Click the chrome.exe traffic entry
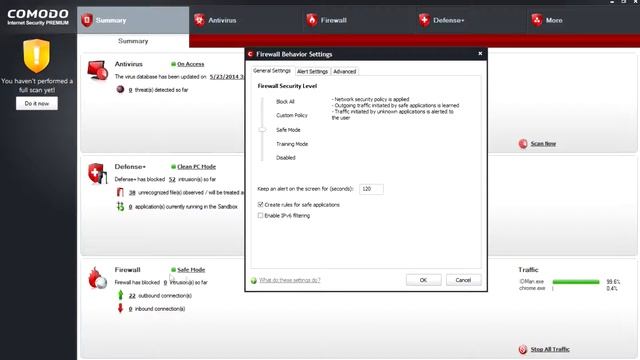Image resolution: width=640 pixels, height=360 pixels. point(532,288)
